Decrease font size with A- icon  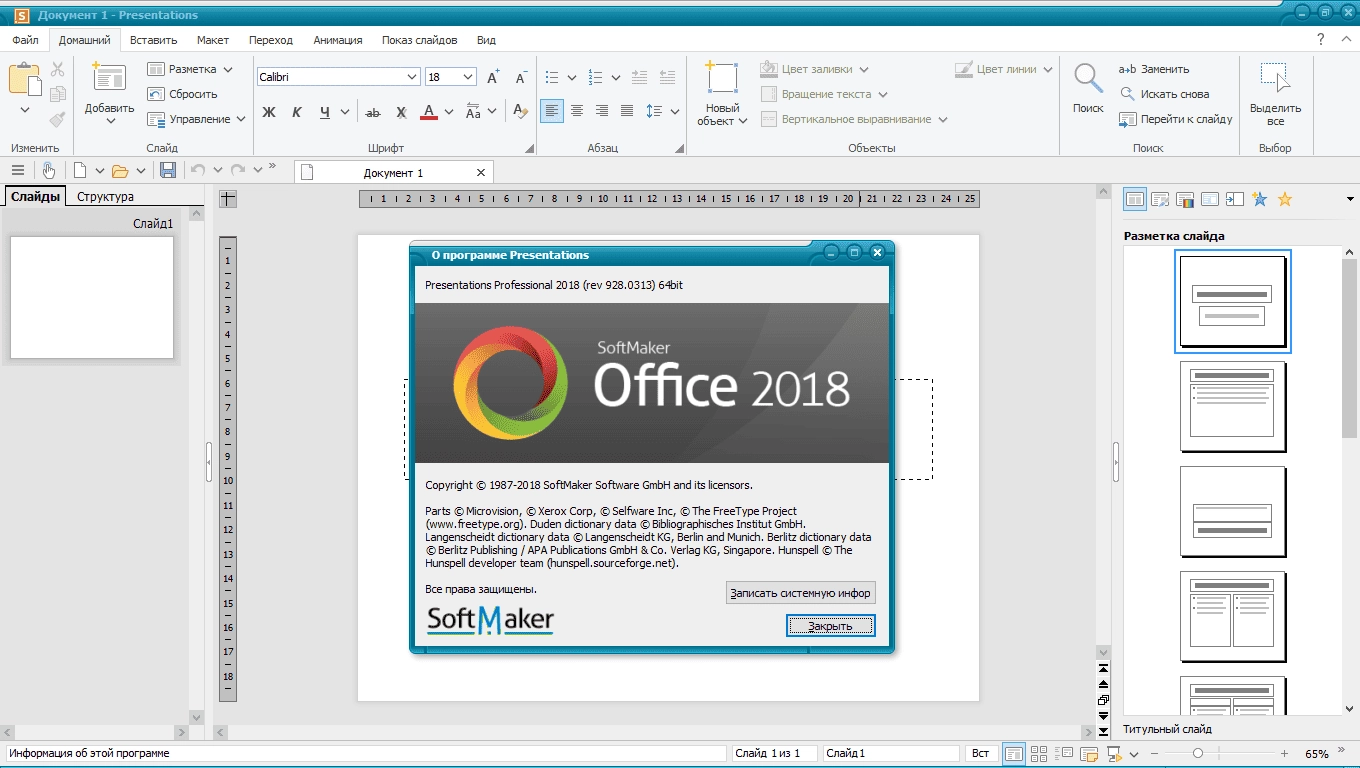coord(520,77)
